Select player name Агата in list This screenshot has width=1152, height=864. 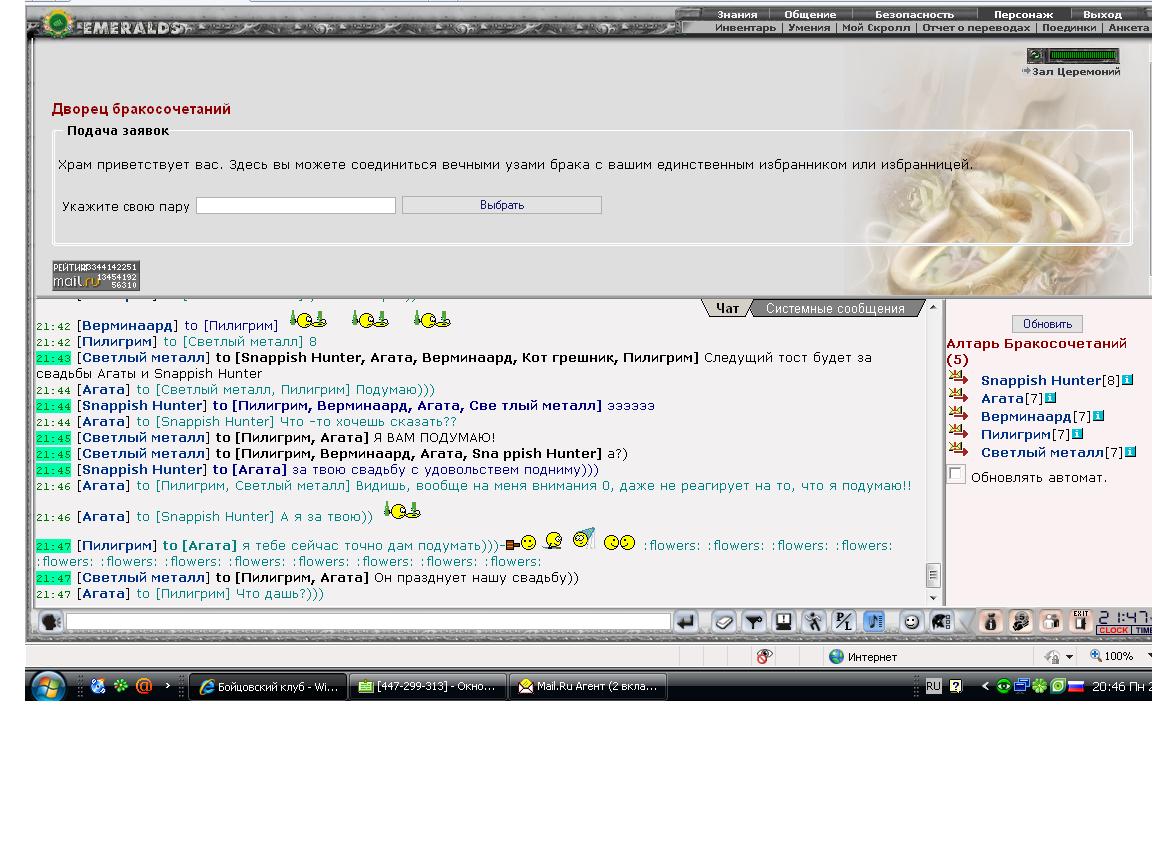1001,398
